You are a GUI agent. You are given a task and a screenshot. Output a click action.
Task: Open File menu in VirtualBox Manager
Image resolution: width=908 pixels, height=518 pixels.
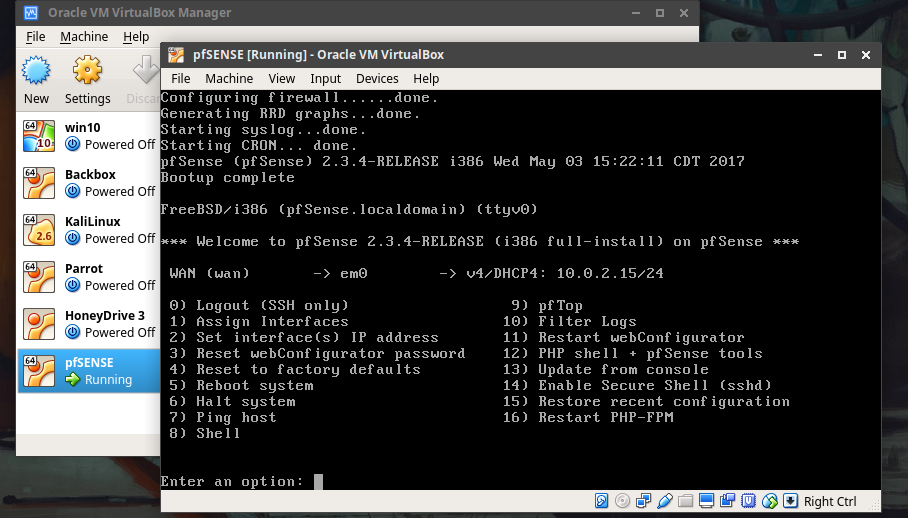(x=35, y=36)
